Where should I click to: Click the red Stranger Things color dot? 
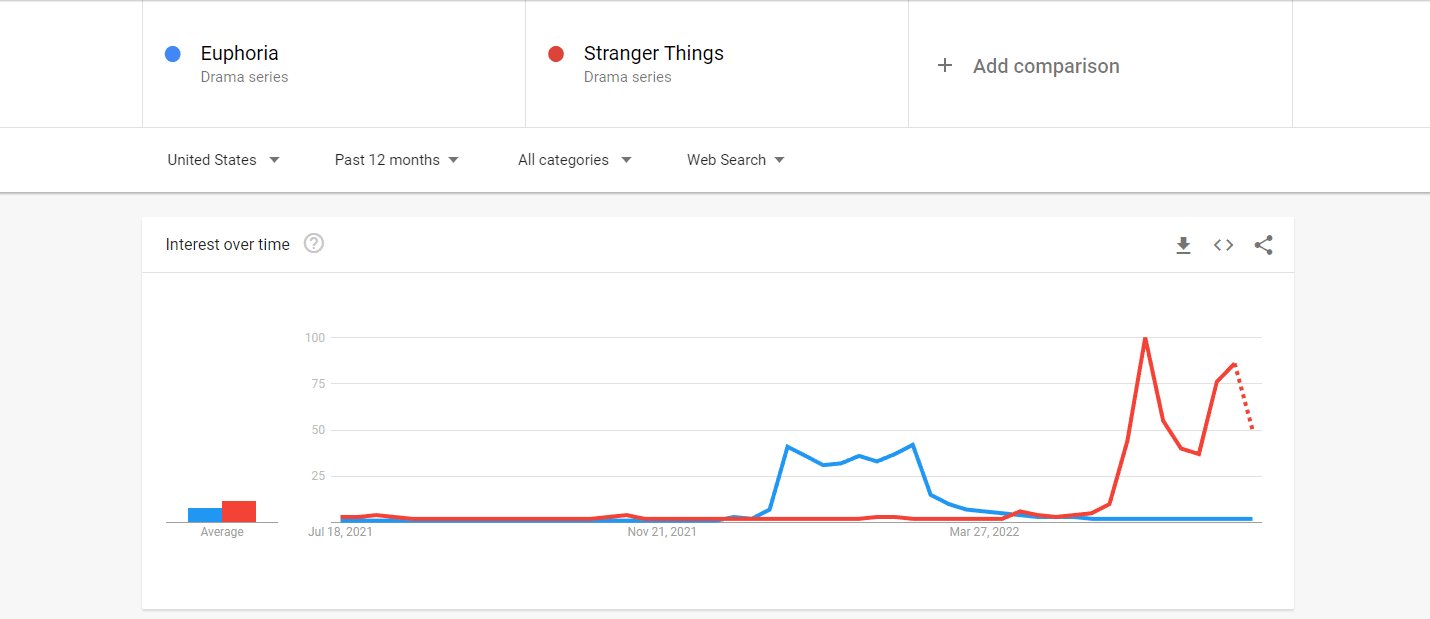(556, 54)
